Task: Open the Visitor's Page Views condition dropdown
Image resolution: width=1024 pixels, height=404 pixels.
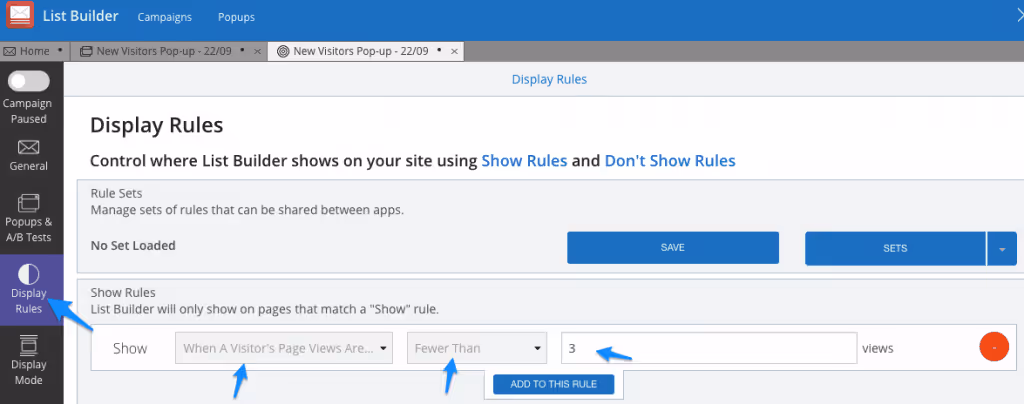Action: pyautogui.click(x=284, y=349)
